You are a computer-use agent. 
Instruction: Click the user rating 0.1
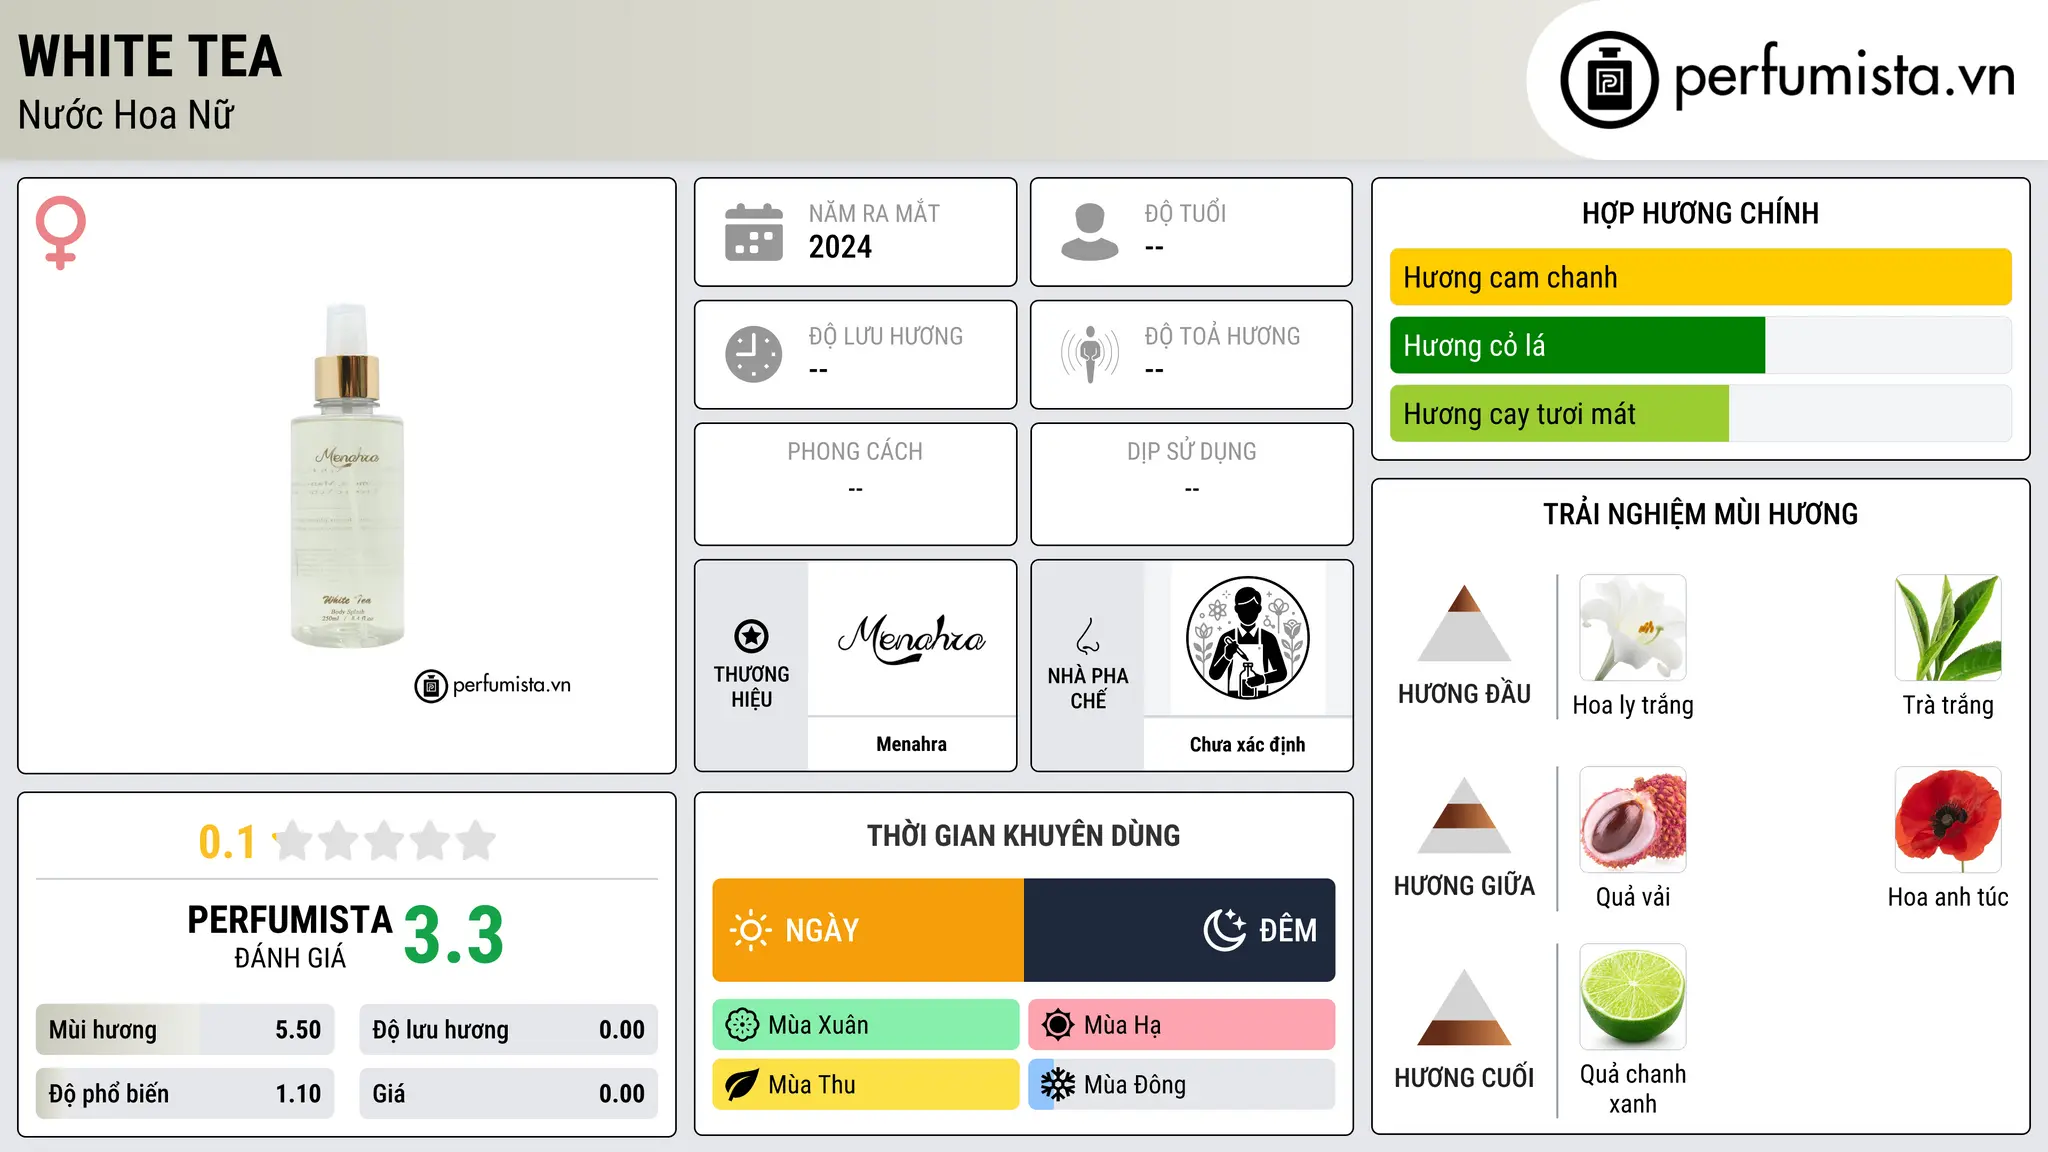(227, 842)
